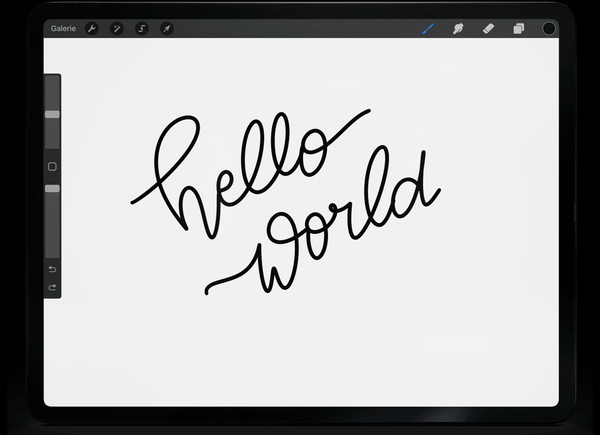Open the Layers panel
Screen dimensions: 600x435
coord(518,28)
